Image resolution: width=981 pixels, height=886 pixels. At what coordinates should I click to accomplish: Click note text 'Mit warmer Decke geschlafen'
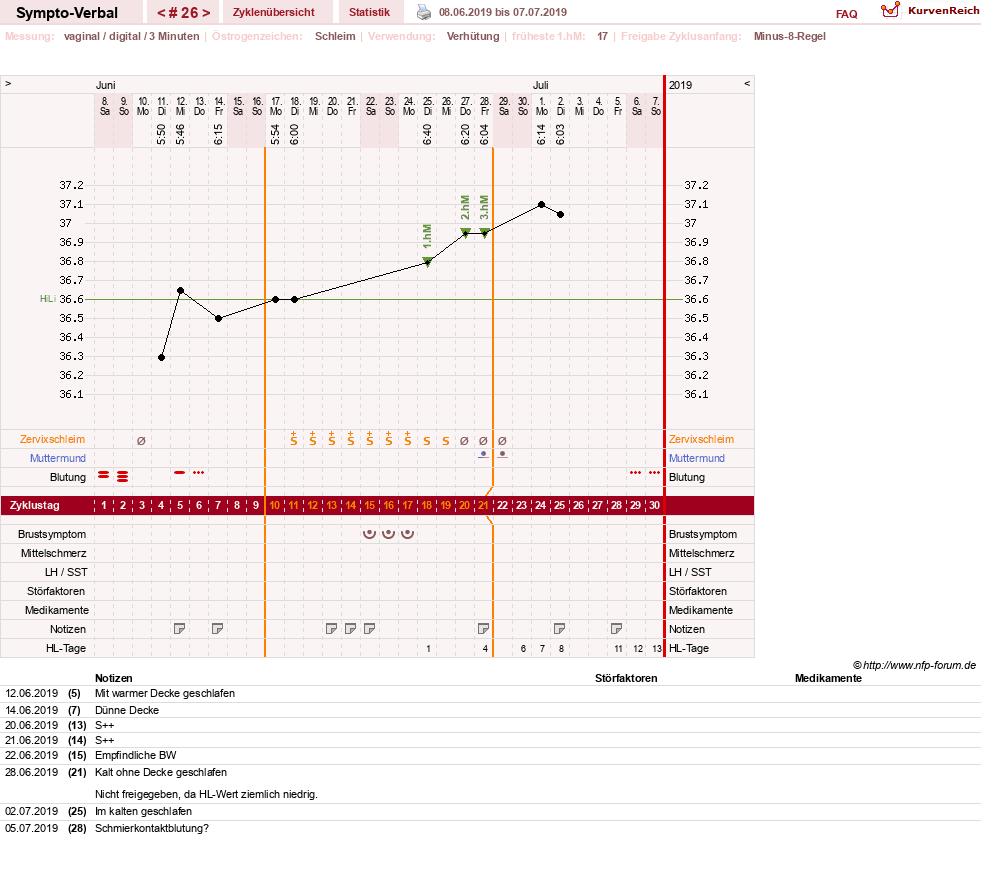click(x=165, y=693)
